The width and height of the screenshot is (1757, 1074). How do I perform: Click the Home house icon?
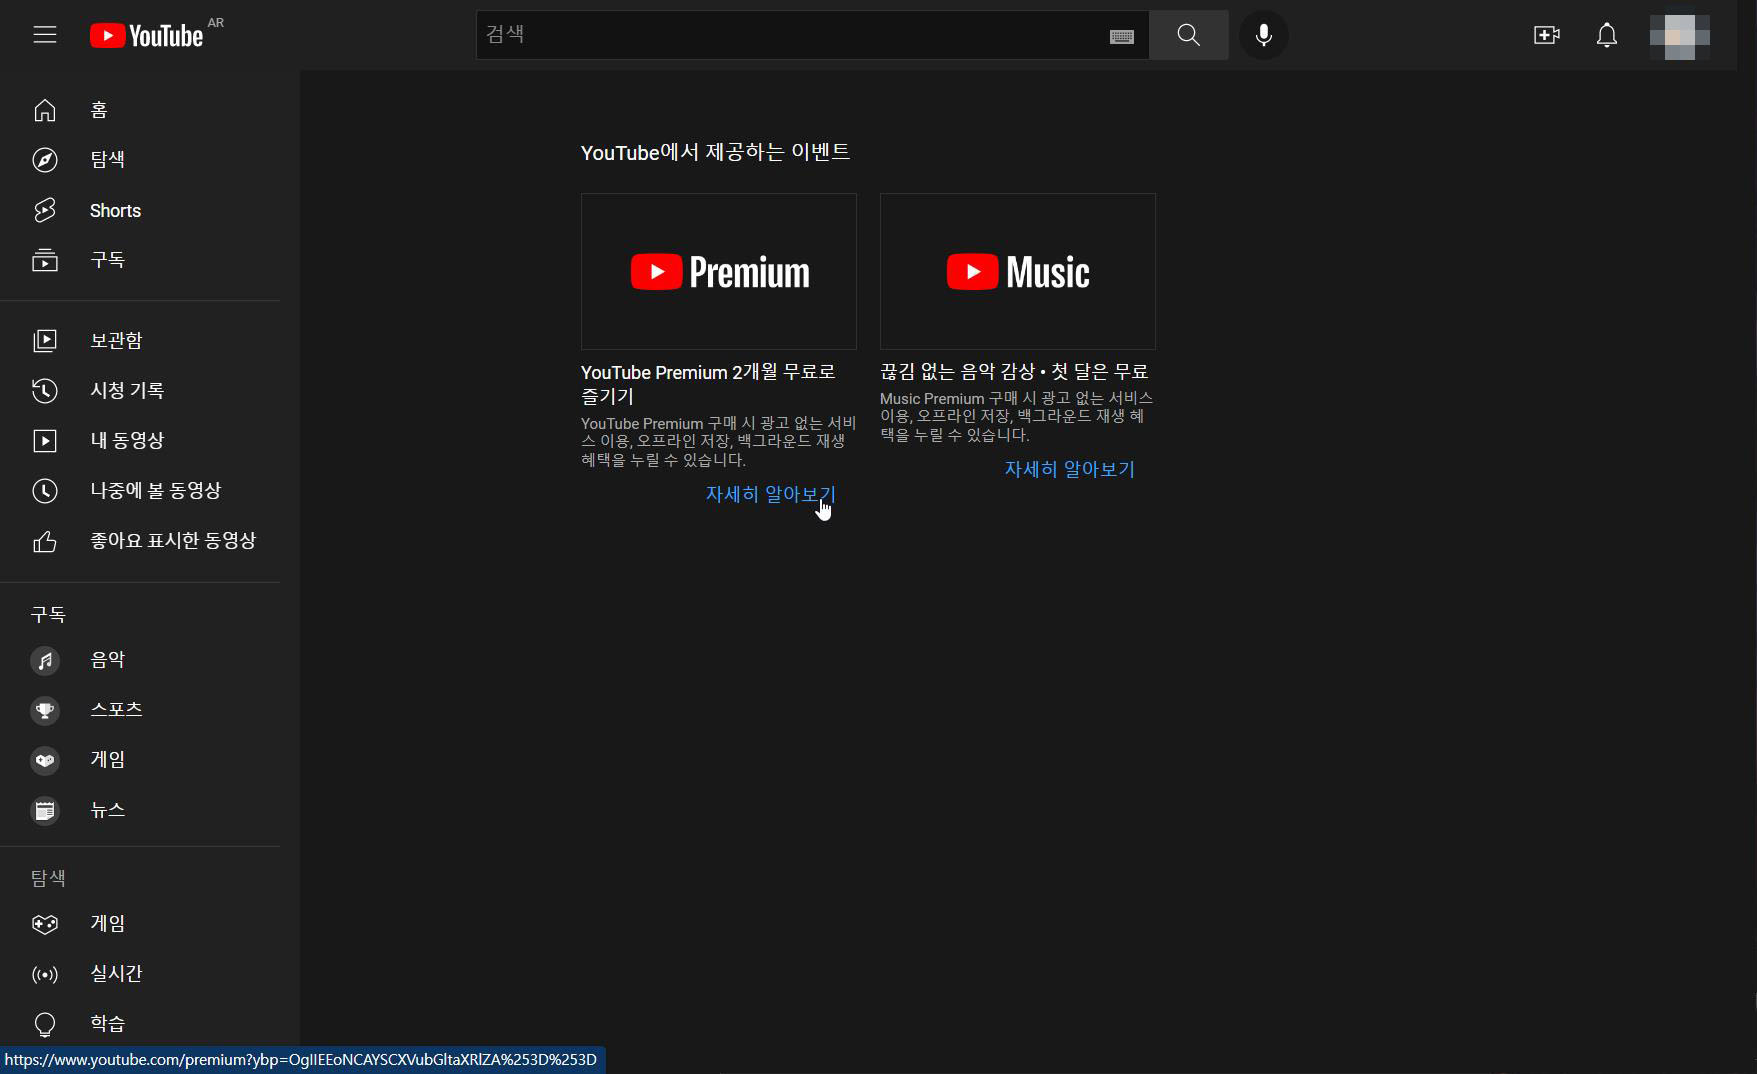[45, 110]
